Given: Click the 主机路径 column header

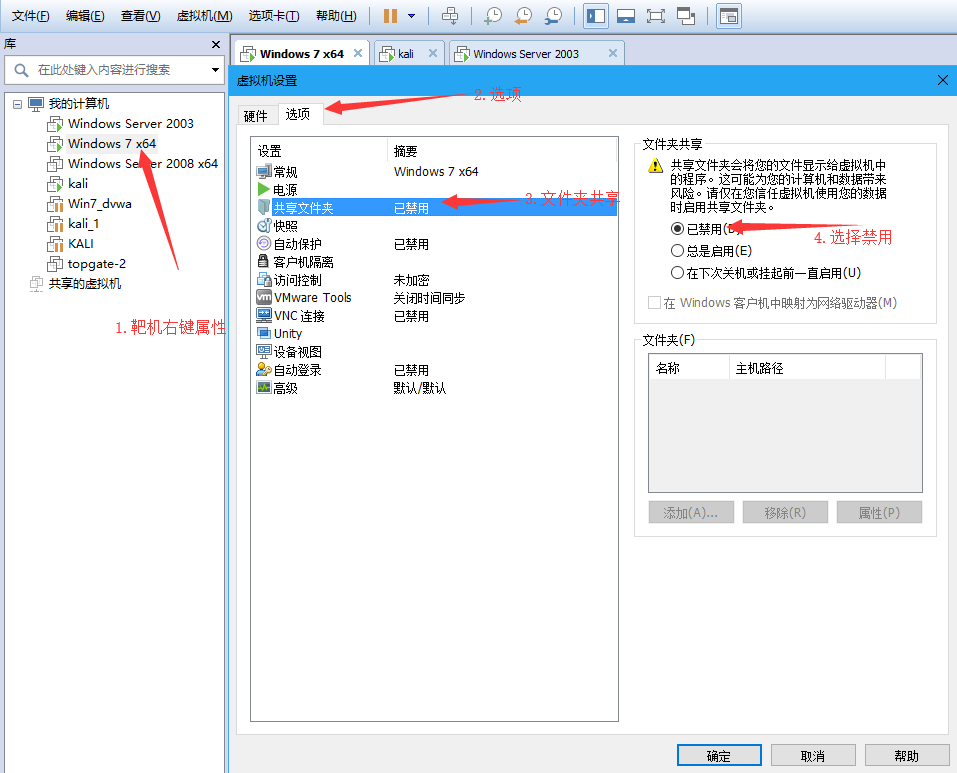Looking at the screenshot, I should point(807,368).
